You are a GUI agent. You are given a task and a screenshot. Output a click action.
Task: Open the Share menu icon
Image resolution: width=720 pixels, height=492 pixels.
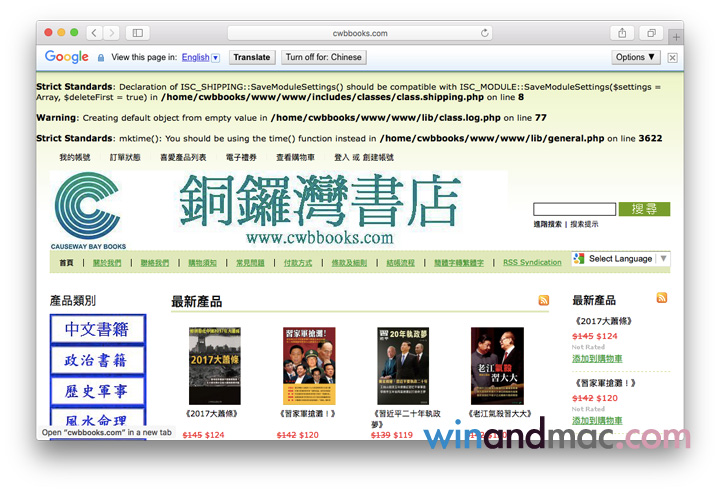[x=622, y=33]
